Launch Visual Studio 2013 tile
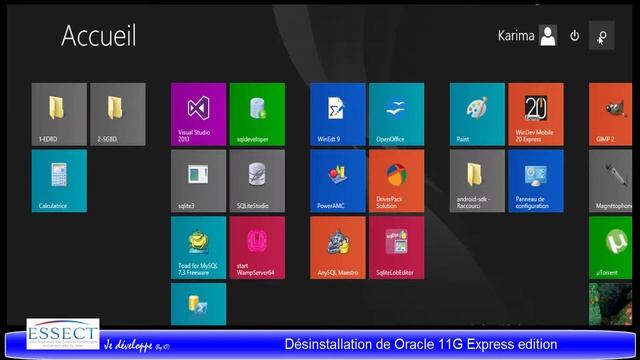 click(198, 114)
